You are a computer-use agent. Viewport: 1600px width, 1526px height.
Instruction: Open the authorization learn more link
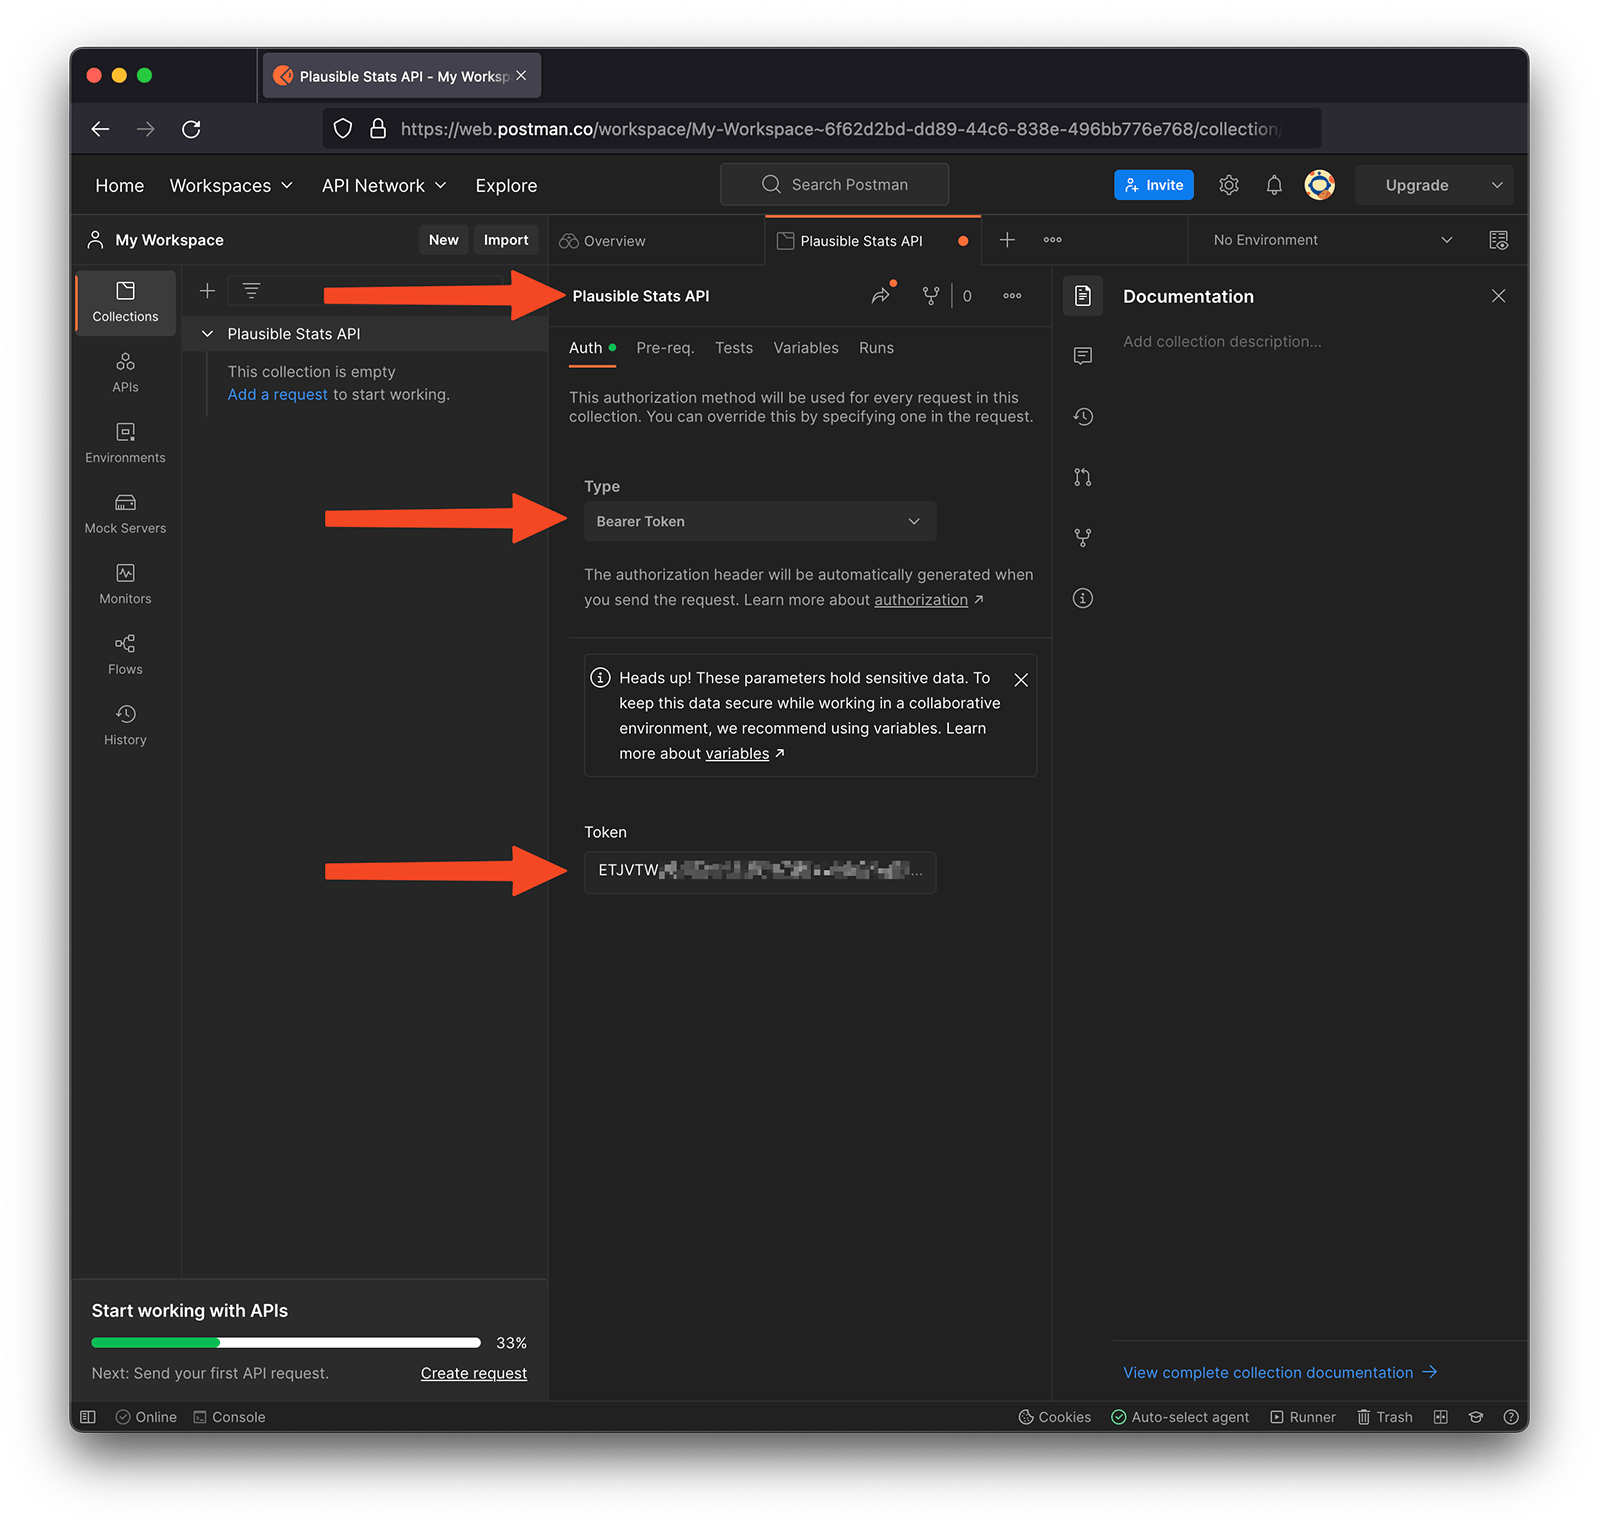[x=921, y=600]
